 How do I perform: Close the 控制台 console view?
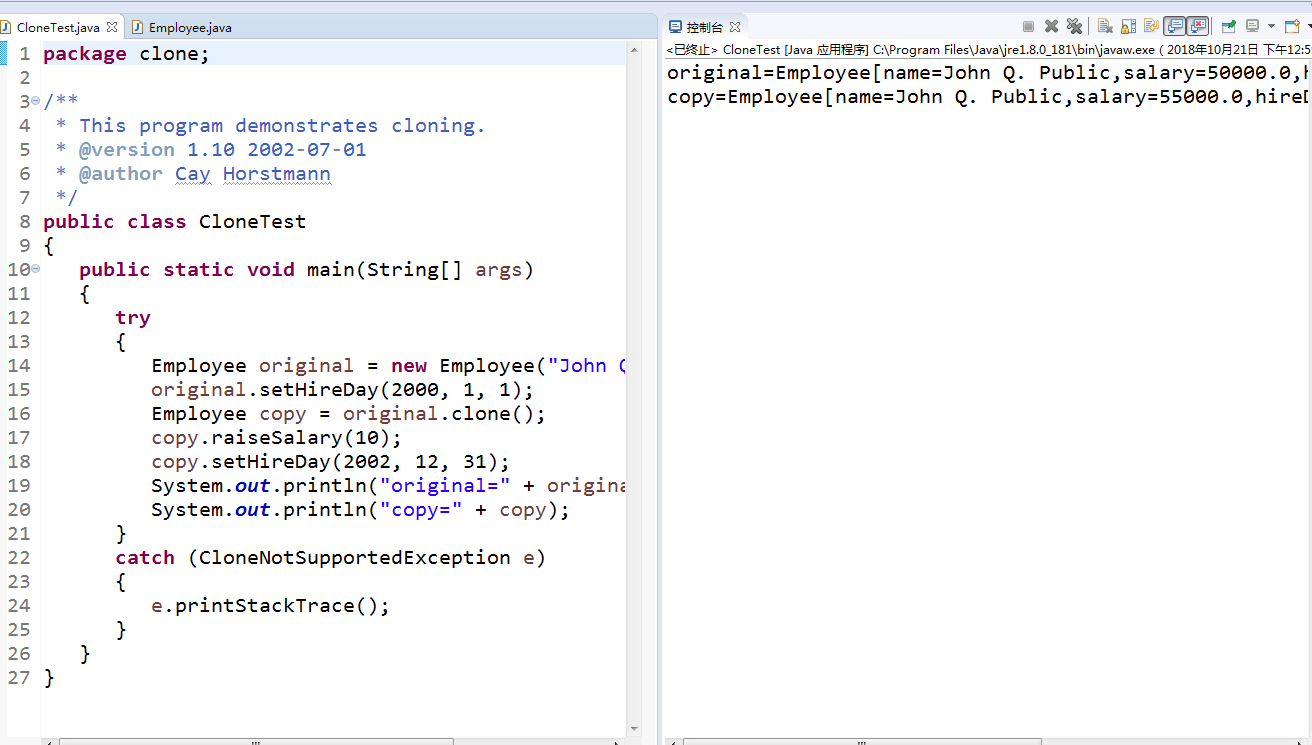pos(735,27)
